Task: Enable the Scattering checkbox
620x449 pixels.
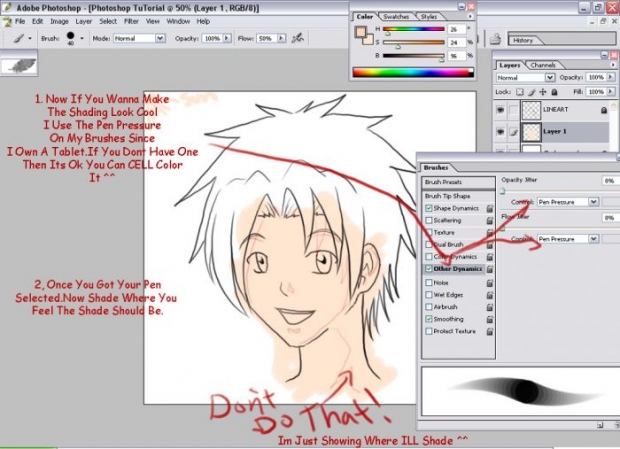Action: click(429, 221)
